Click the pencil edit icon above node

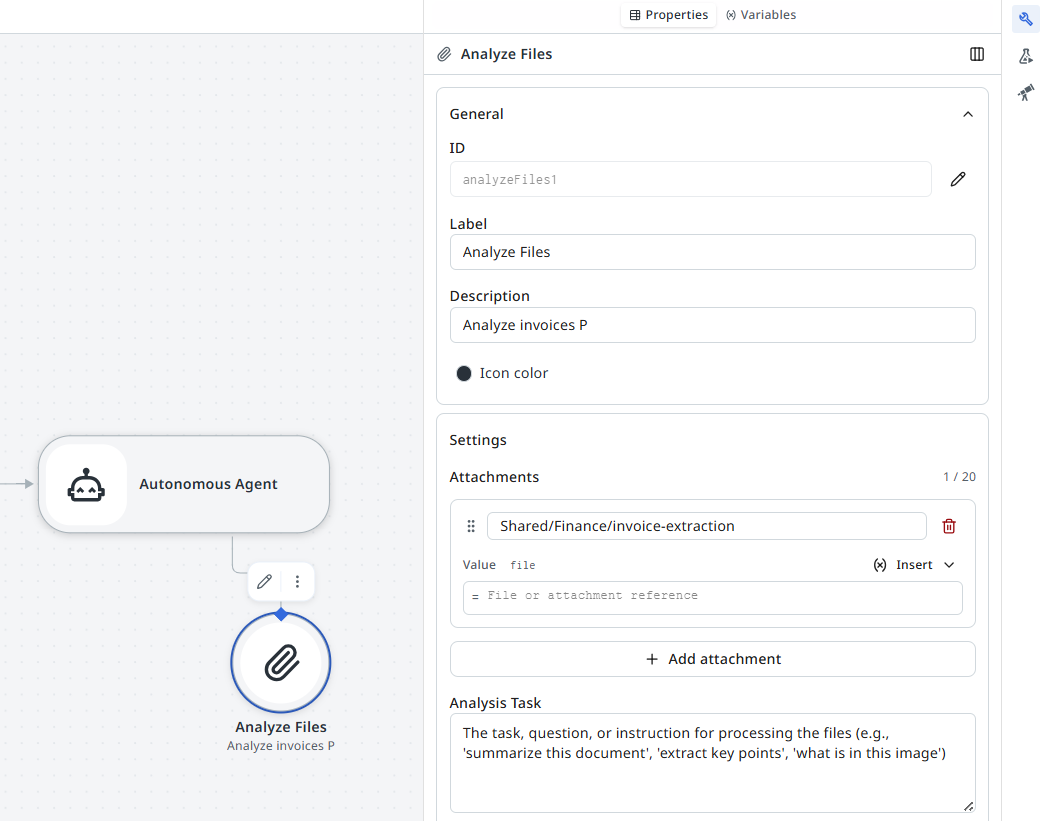(x=265, y=581)
